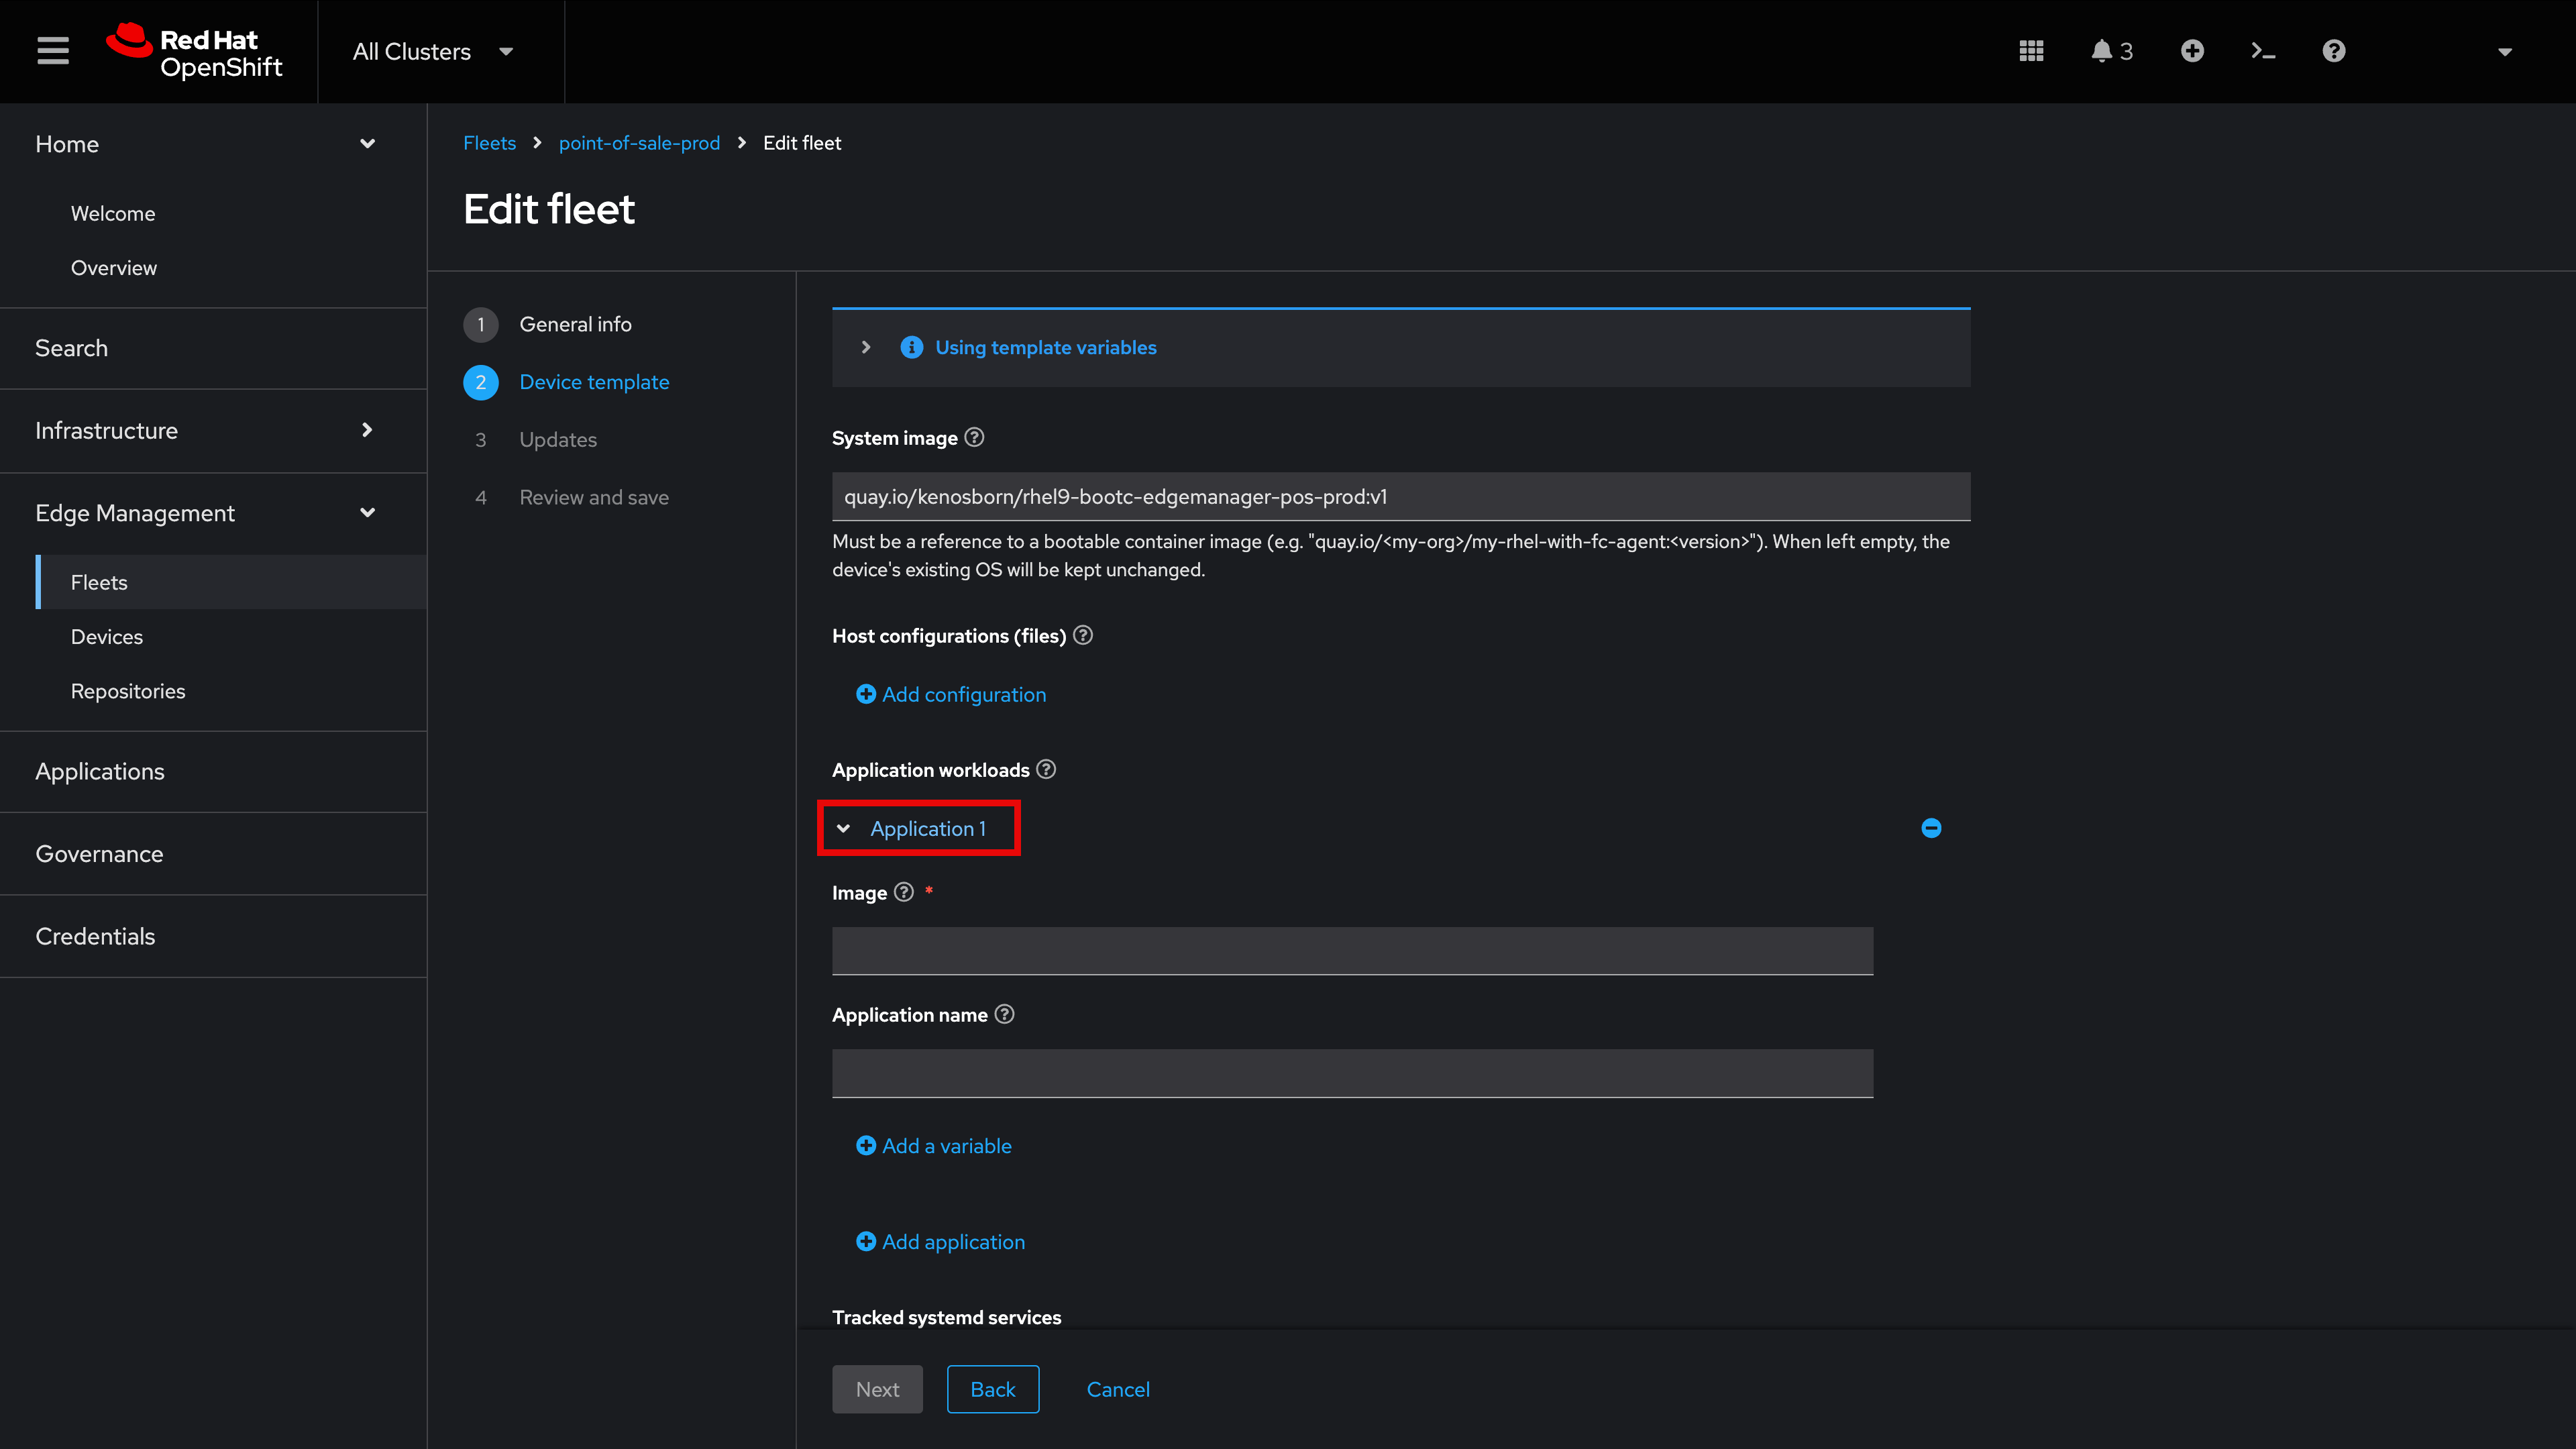This screenshot has height=1449, width=2576.
Task: Click the point-of-sale-prod breadcrumb link
Action: coord(639,143)
